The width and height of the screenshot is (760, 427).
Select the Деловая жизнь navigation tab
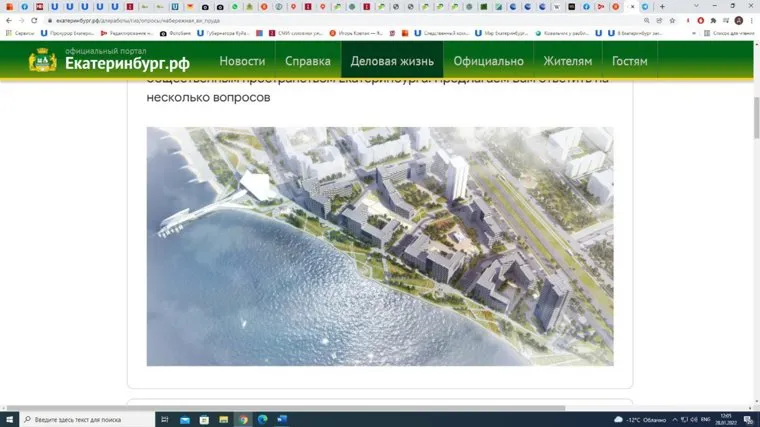click(392, 61)
